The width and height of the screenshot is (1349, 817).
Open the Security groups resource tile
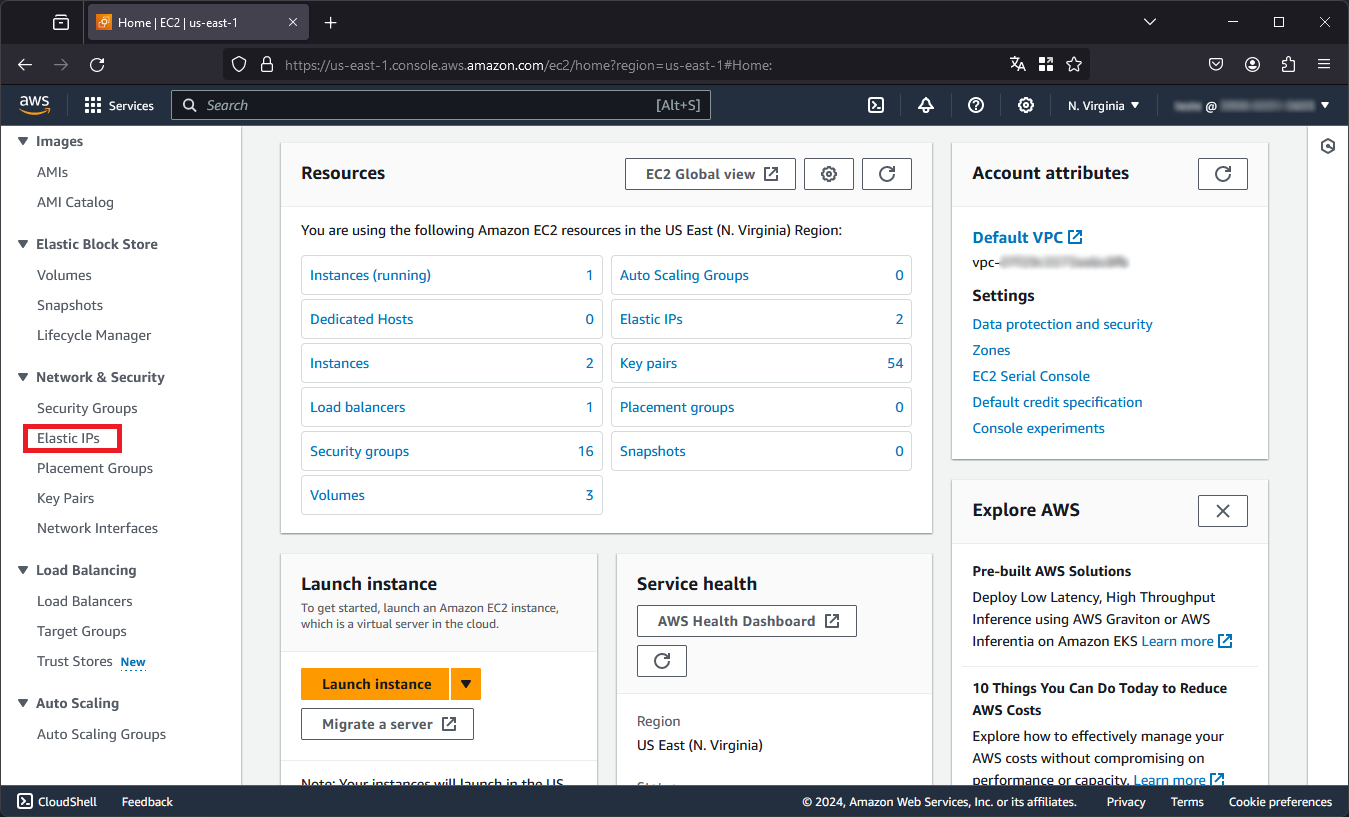[x=452, y=451]
